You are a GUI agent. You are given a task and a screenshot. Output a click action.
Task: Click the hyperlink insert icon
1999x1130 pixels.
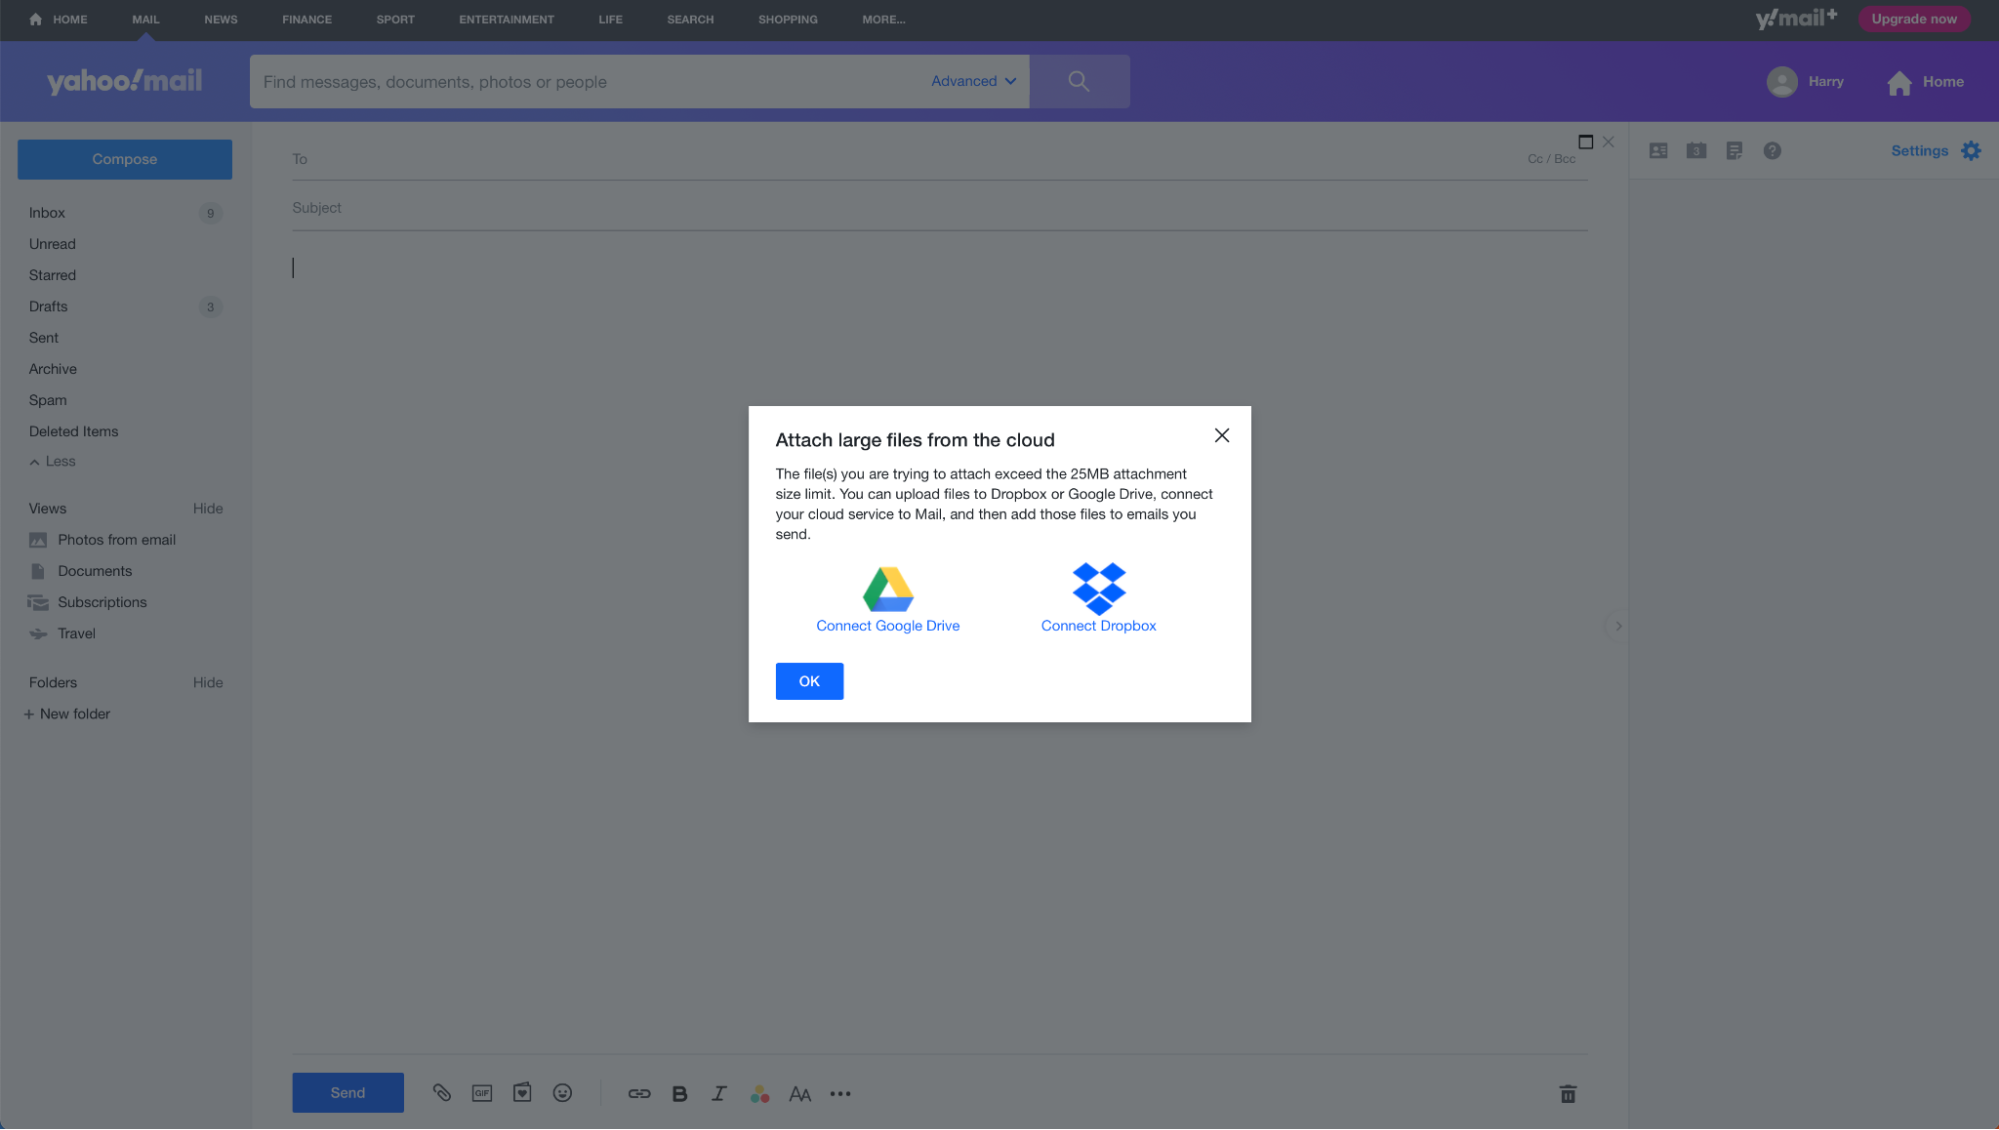638,1094
